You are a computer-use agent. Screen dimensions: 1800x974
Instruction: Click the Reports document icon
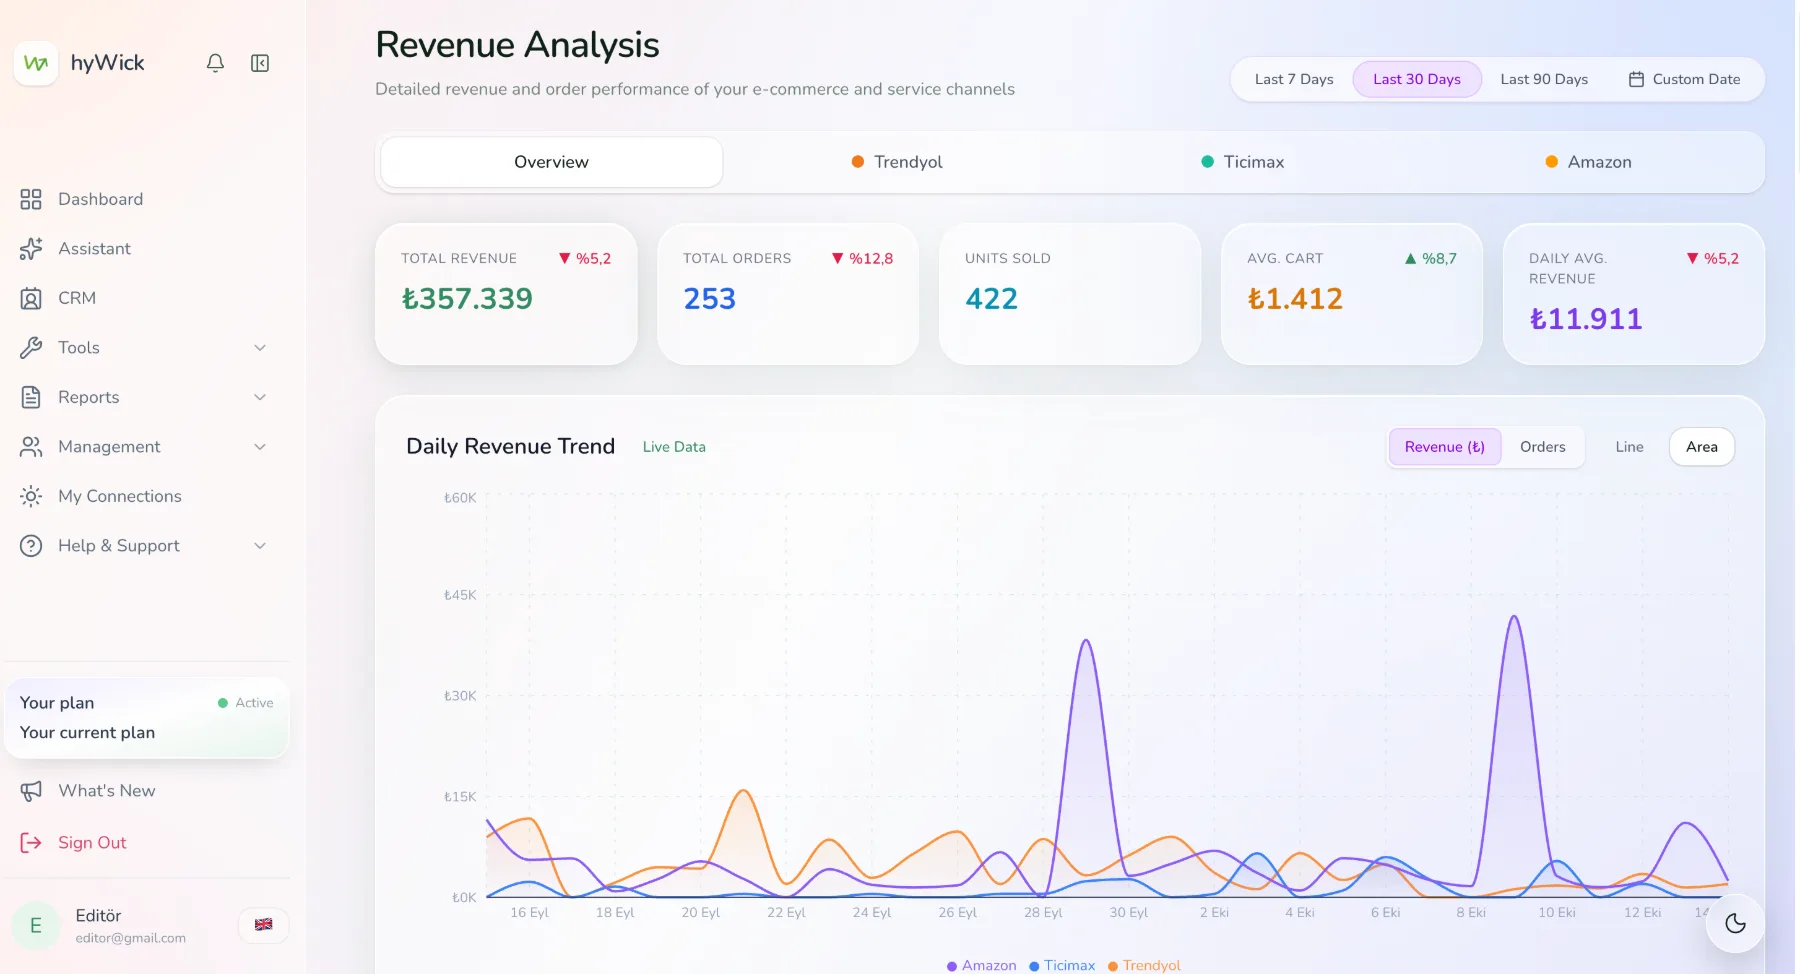click(x=31, y=397)
